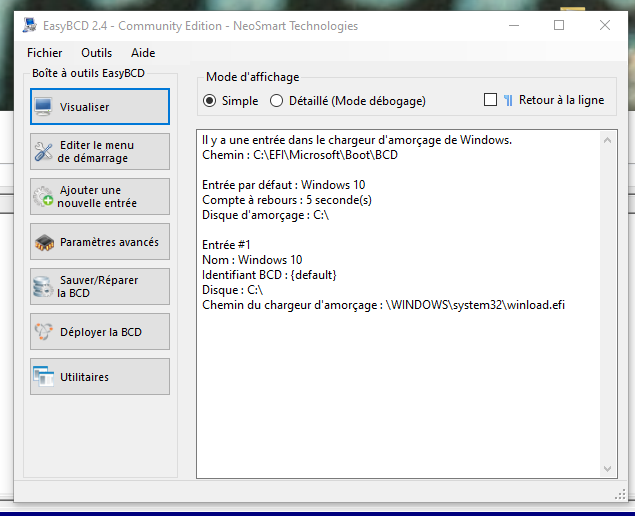Viewport: 635px width, 516px height.
Task: Click the line 'Entrée #1'
Action: pyautogui.click(x=226, y=245)
